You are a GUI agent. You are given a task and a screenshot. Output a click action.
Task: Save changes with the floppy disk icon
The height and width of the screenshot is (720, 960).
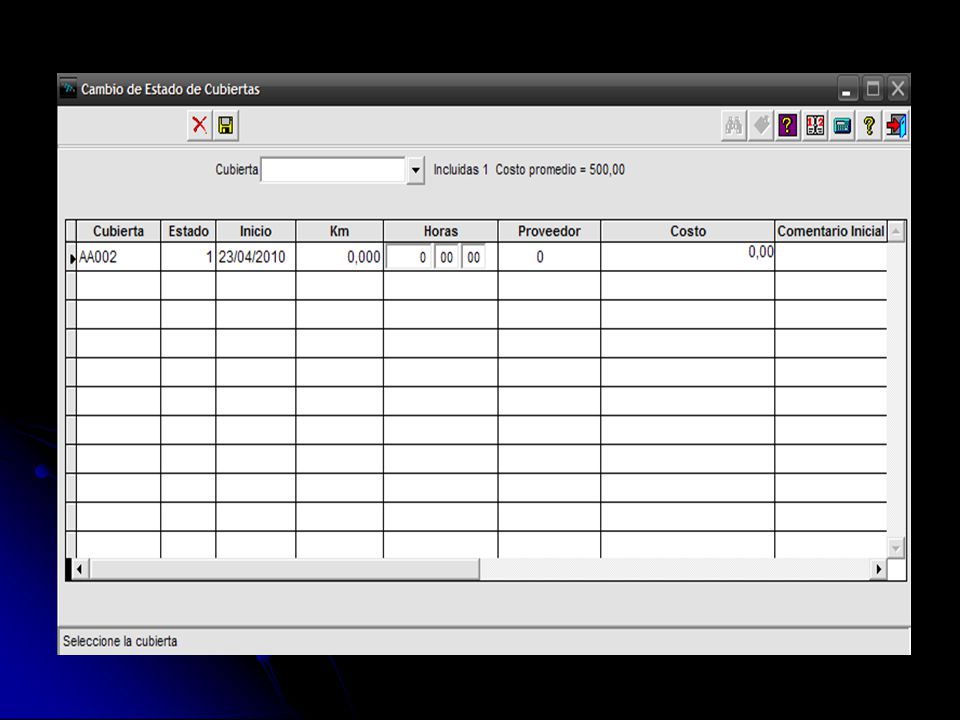226,126
